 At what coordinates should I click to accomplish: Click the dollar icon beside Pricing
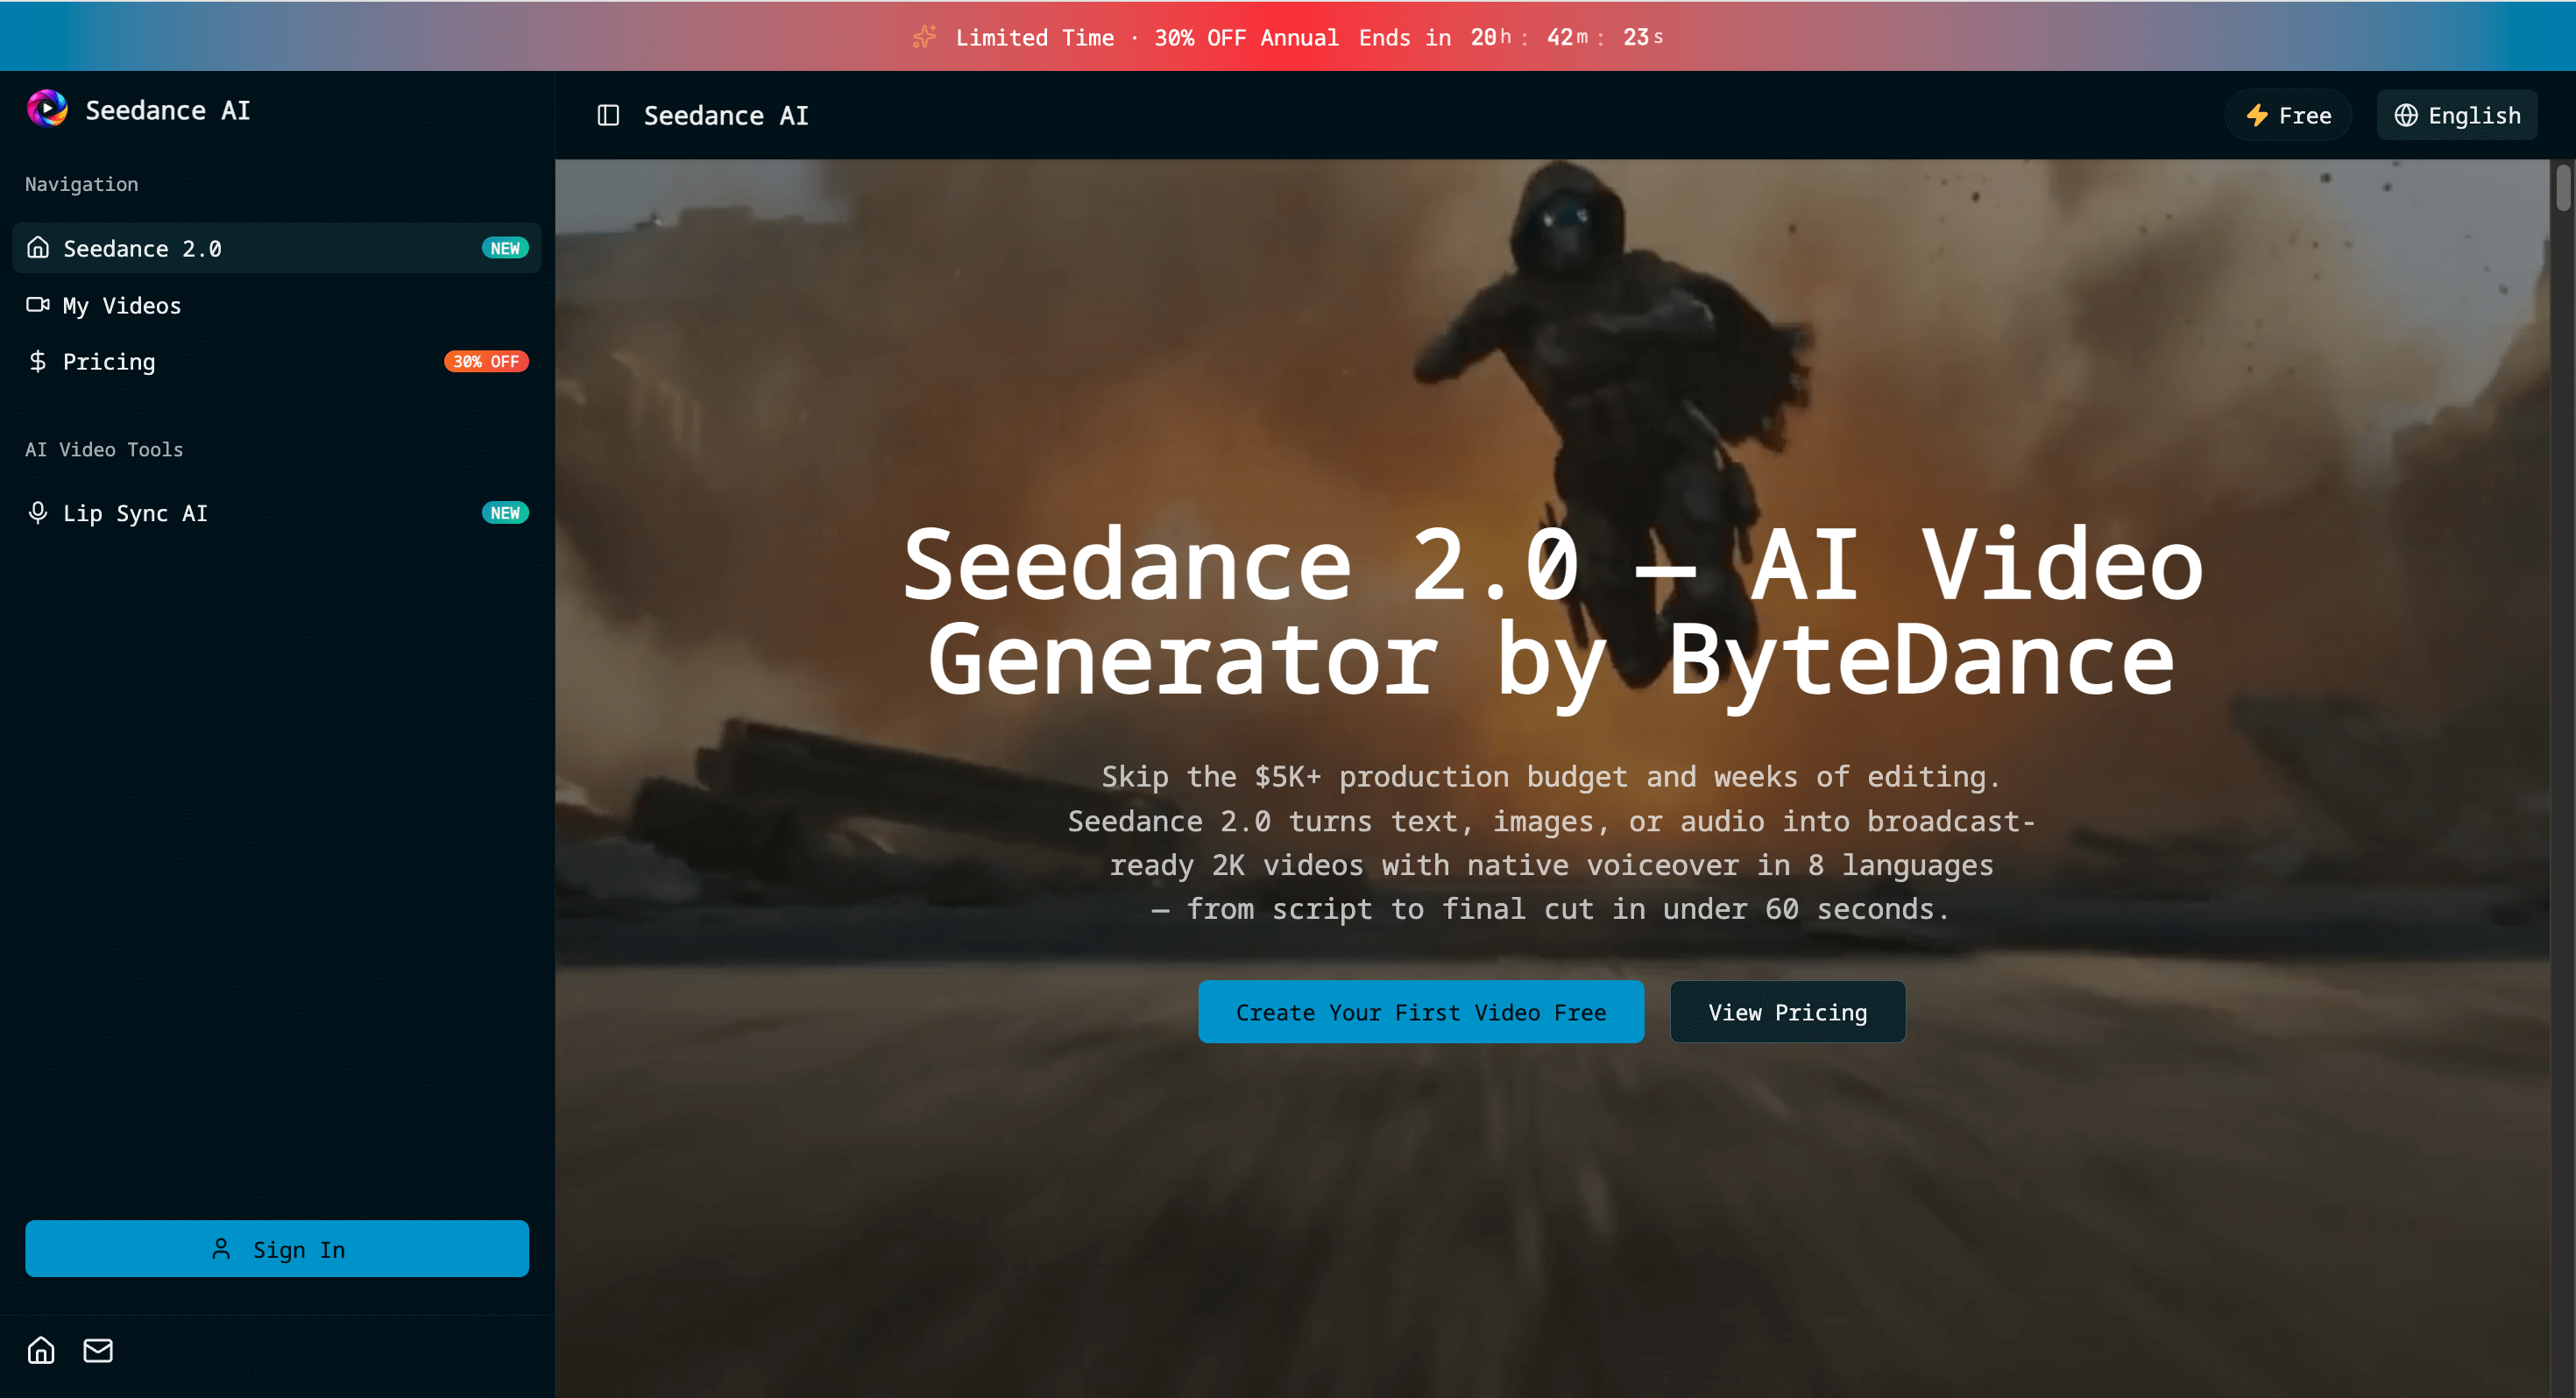pyautogui.click(x=38, y=361)
